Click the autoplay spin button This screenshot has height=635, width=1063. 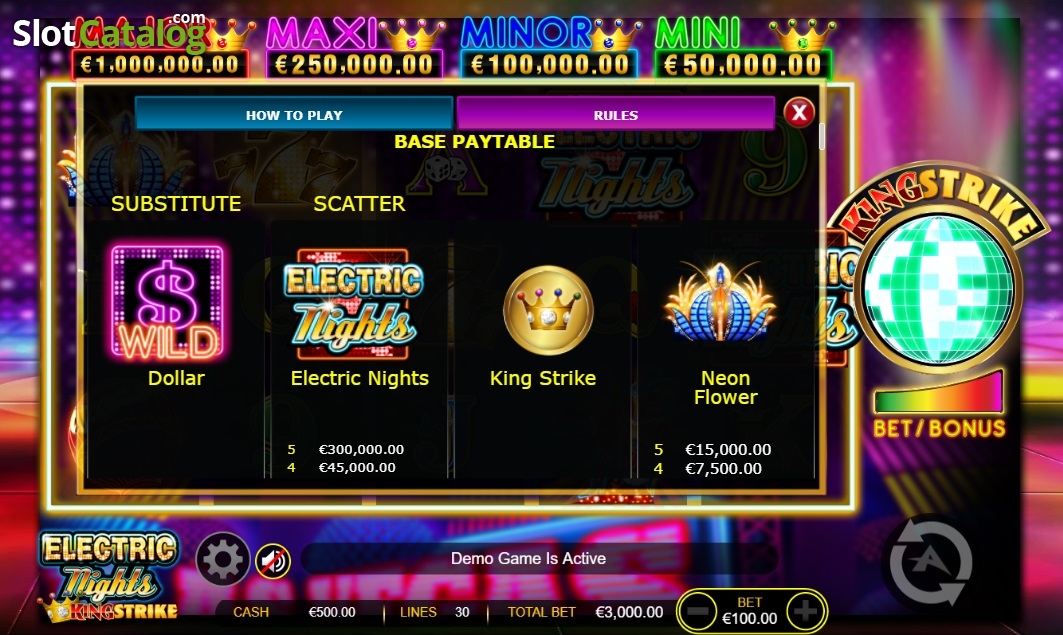[931, 561]
